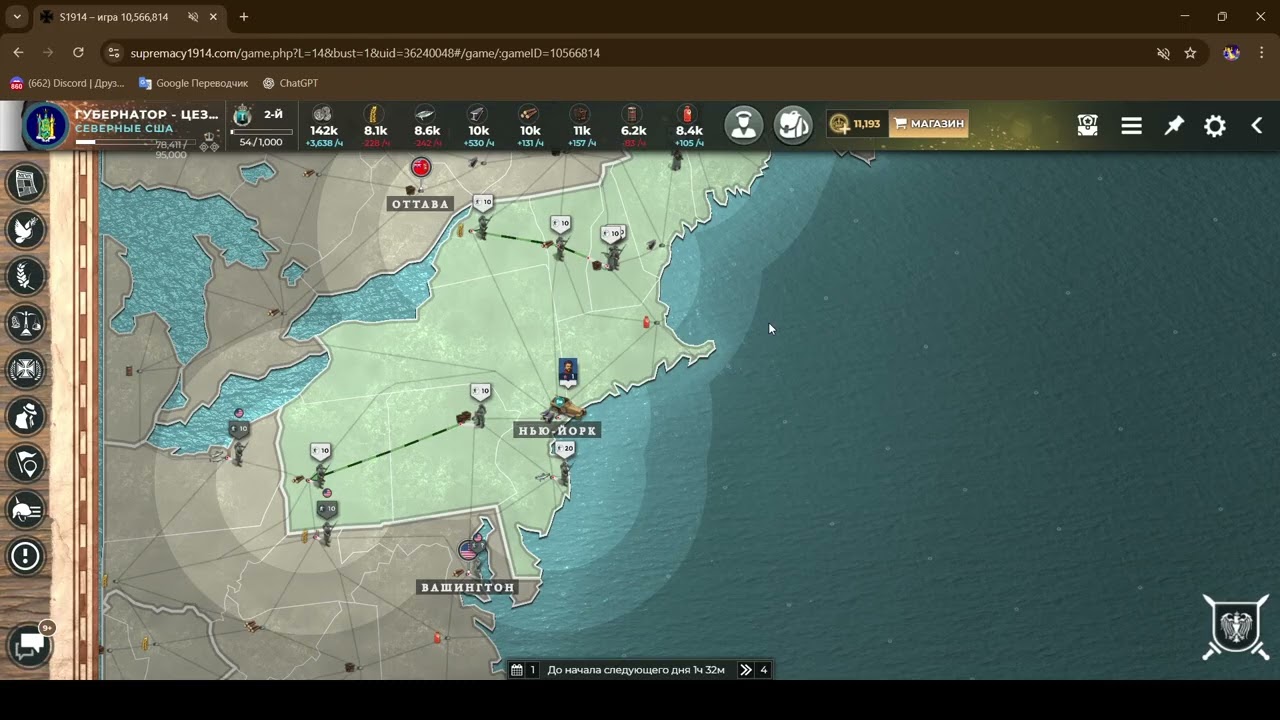Reload the page in the browser
This screenshot has height=720, width=1280.
[78, 53]
